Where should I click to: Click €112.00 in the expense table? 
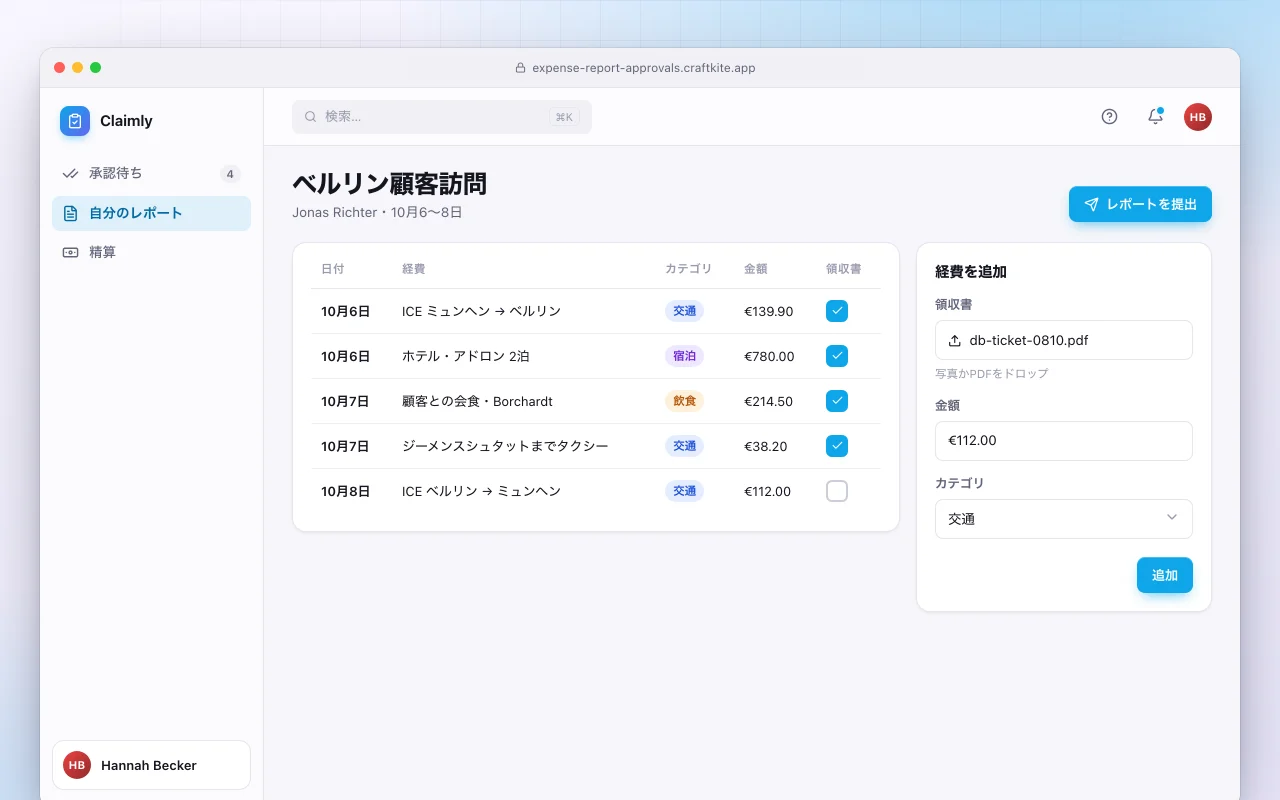pos(768,492)
